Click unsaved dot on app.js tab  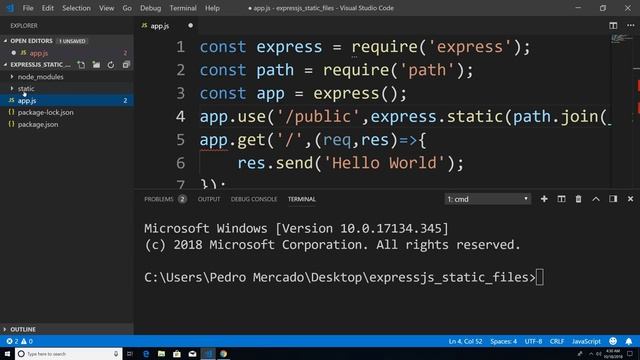tap(191, 25)
